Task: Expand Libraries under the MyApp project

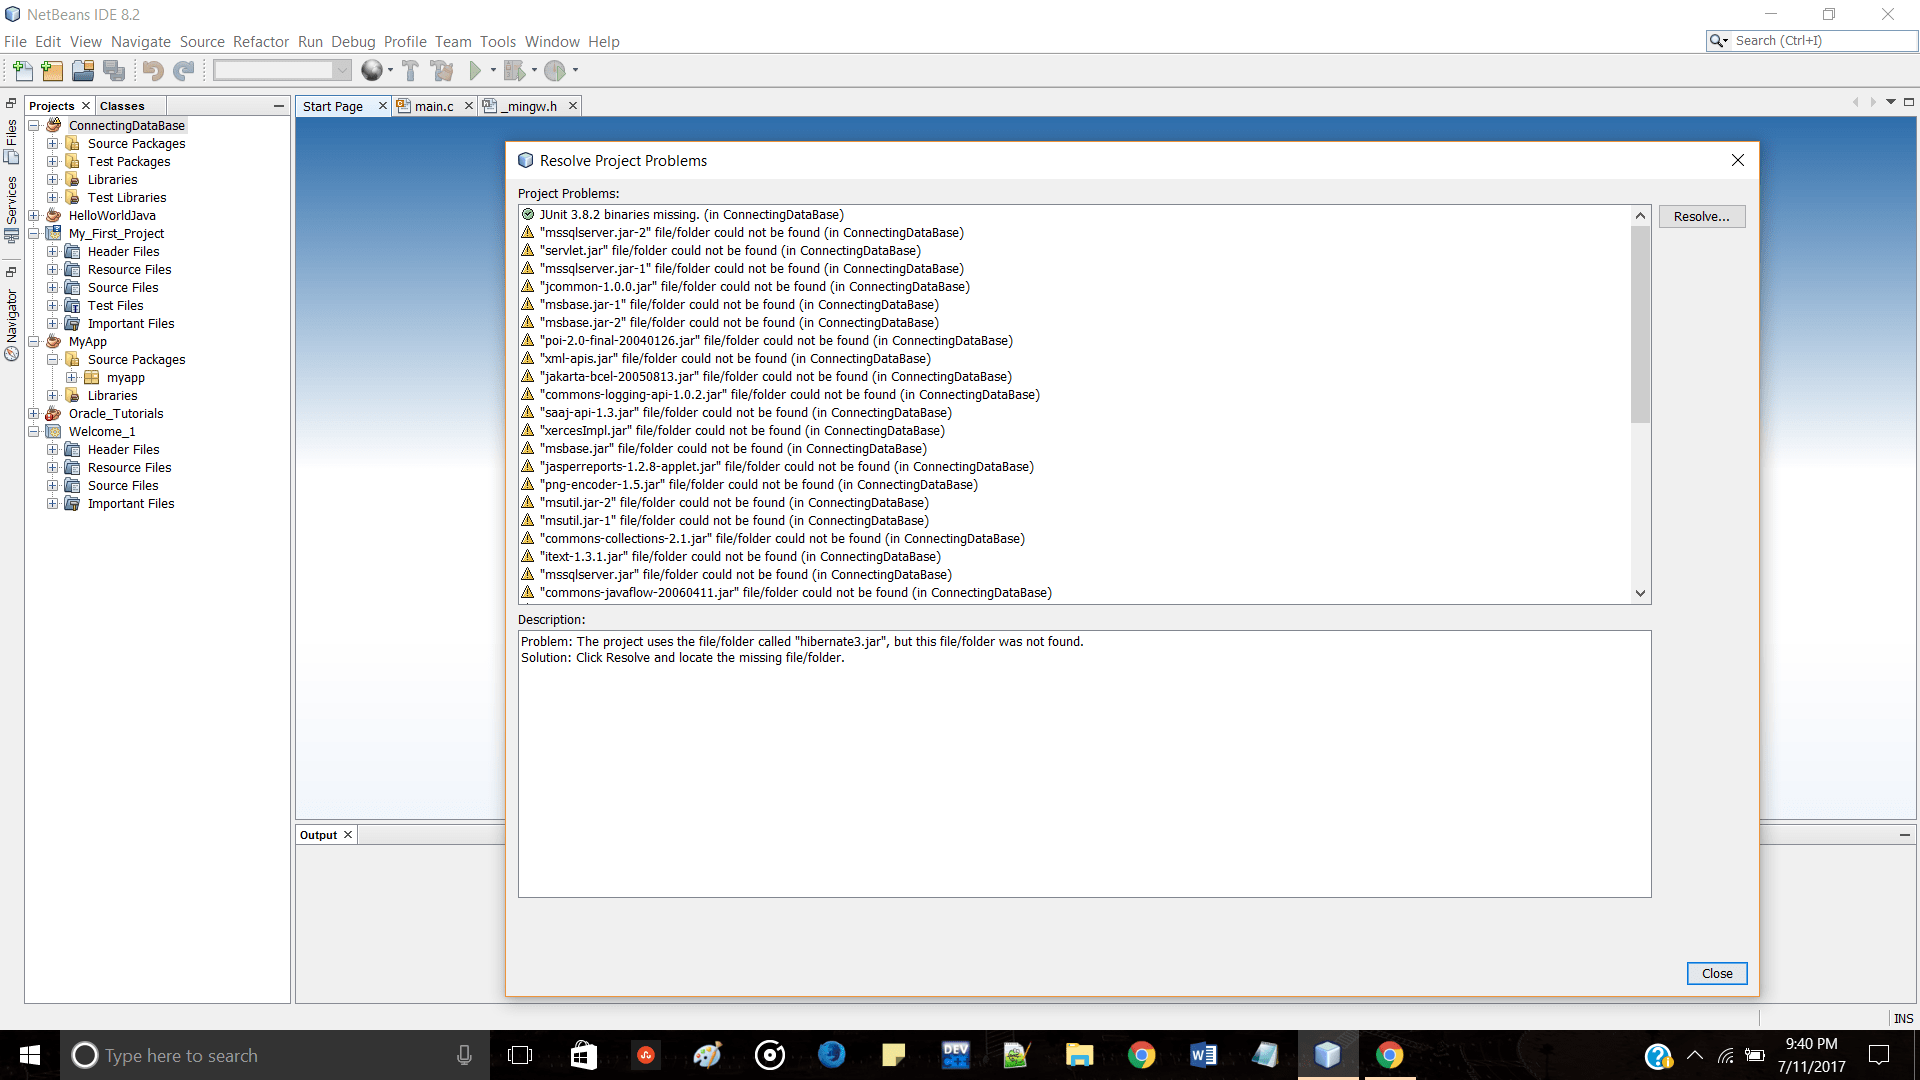Action: [x=52, y=395]
